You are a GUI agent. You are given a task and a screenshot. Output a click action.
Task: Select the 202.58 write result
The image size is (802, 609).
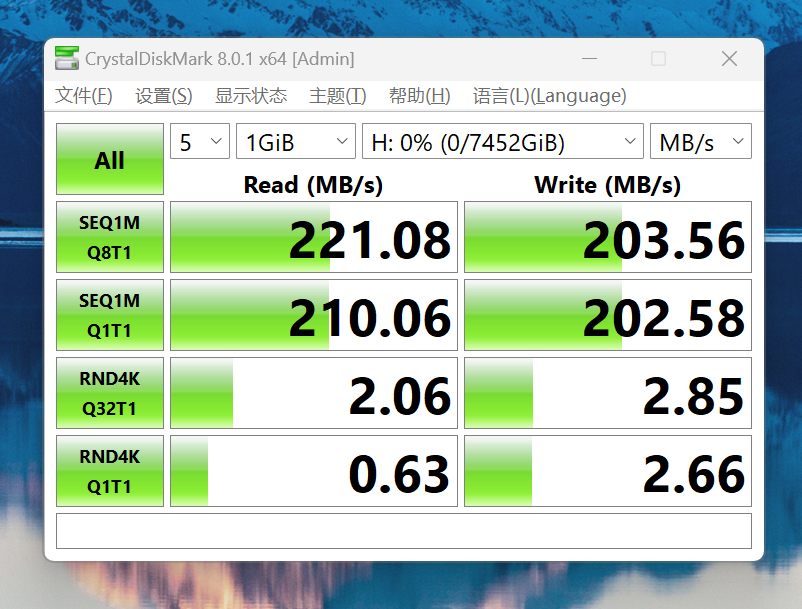click(608, 315)
